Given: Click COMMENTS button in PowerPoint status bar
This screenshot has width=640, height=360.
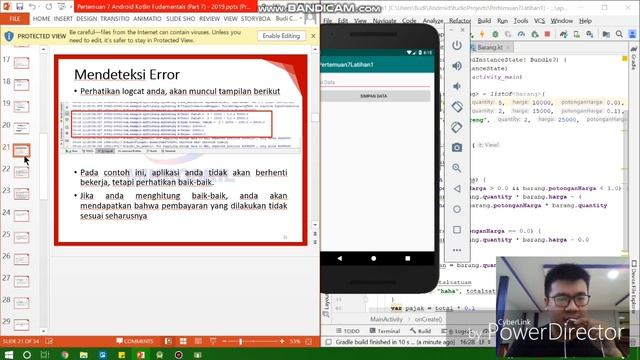Looking at the screenshot, I should pyautogui.click(x=135, y=341).
